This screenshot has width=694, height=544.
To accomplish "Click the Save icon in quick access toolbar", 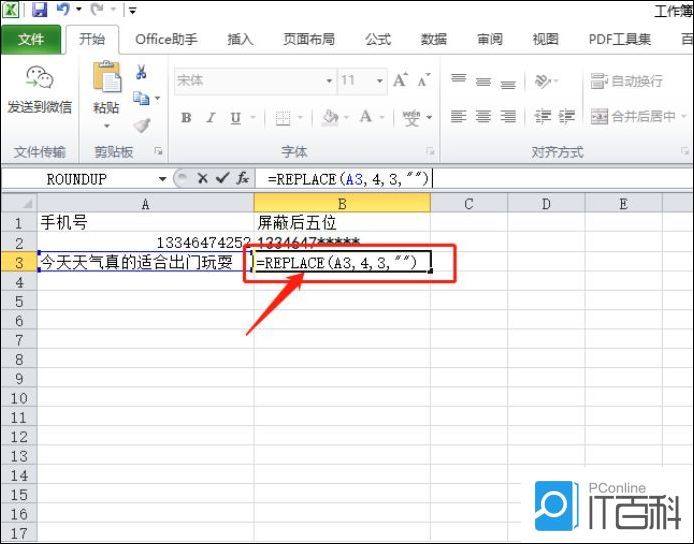I will click(x=40, y=9).
